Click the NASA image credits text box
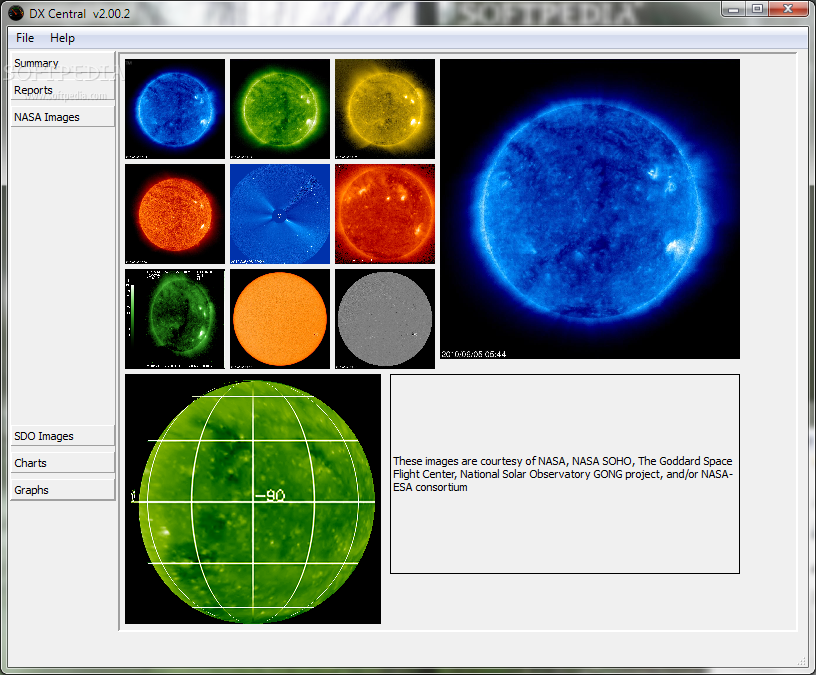This screenshot has height=675, width=816. click(565, 474)
